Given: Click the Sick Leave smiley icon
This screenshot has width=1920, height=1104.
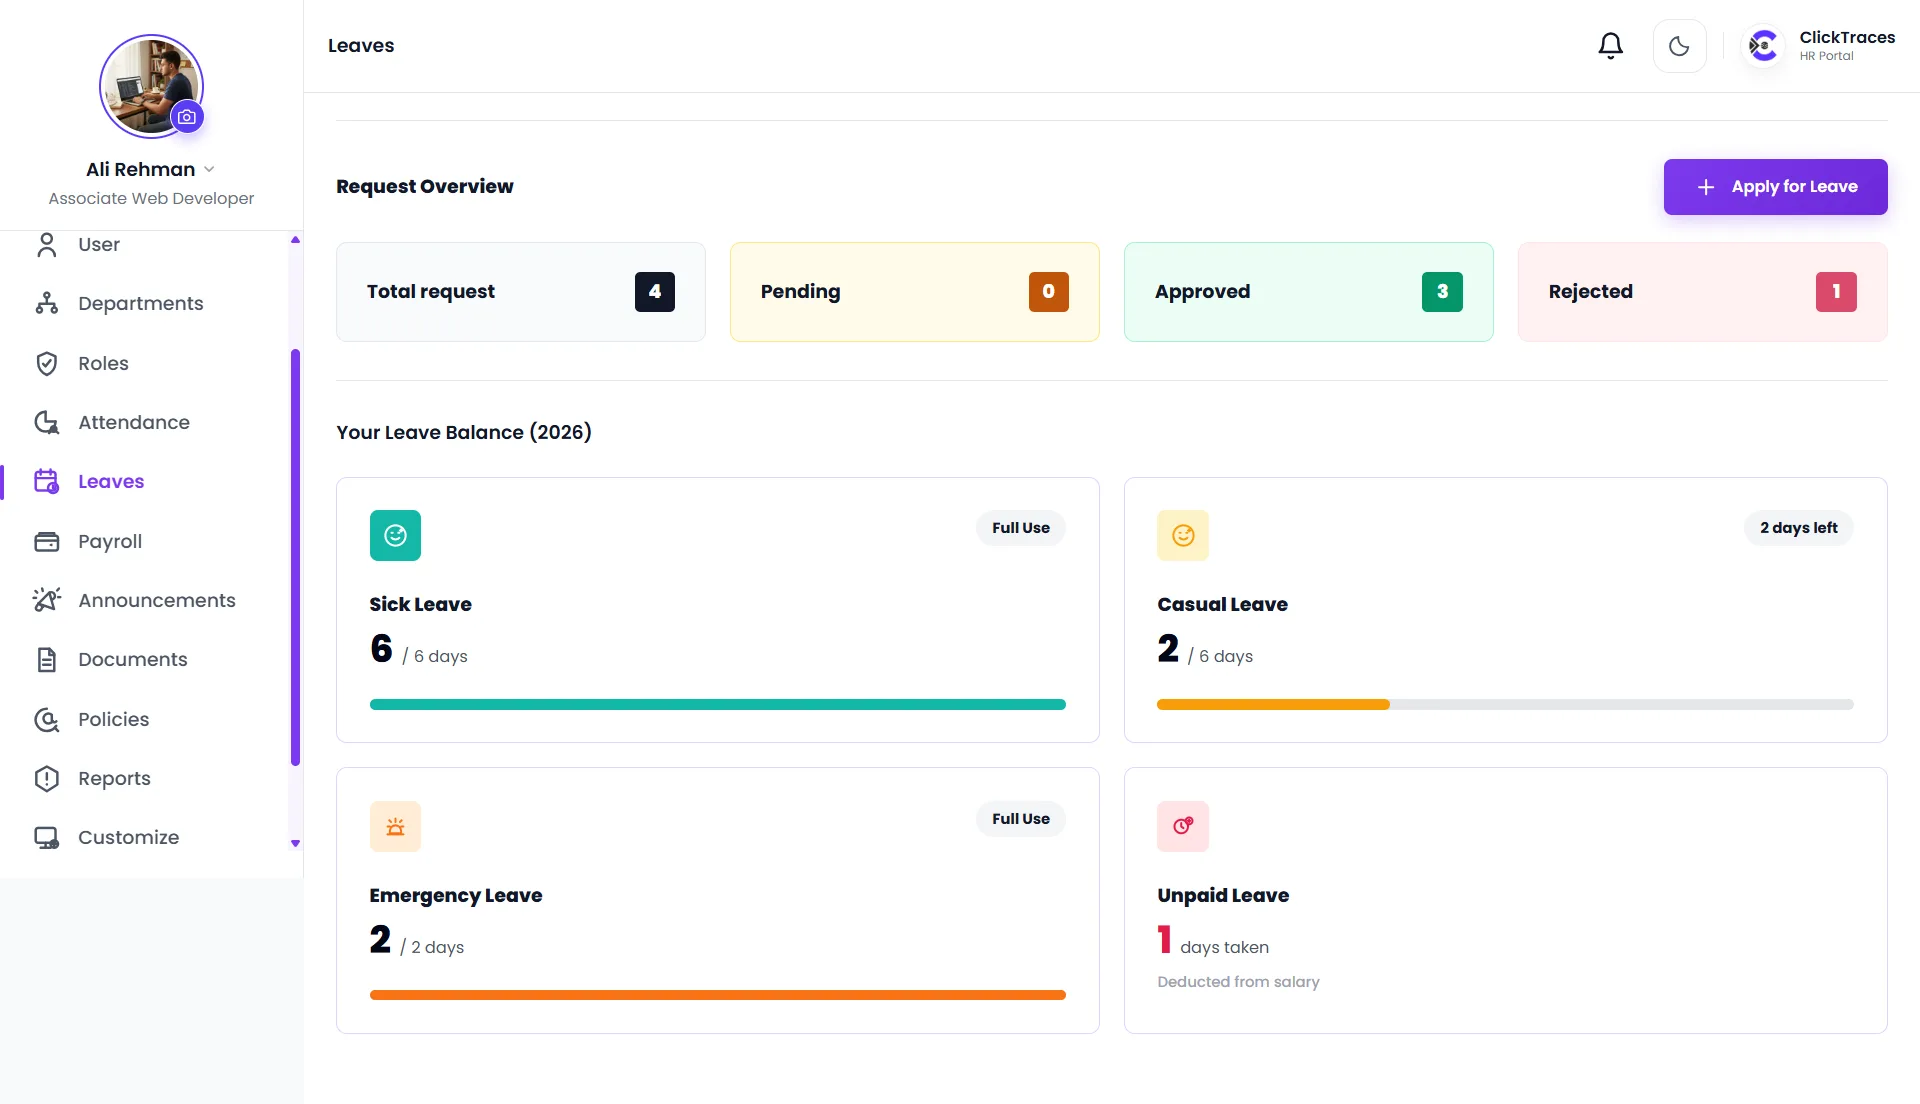Looking at the screenshot, I should click(x=395, y=536).
